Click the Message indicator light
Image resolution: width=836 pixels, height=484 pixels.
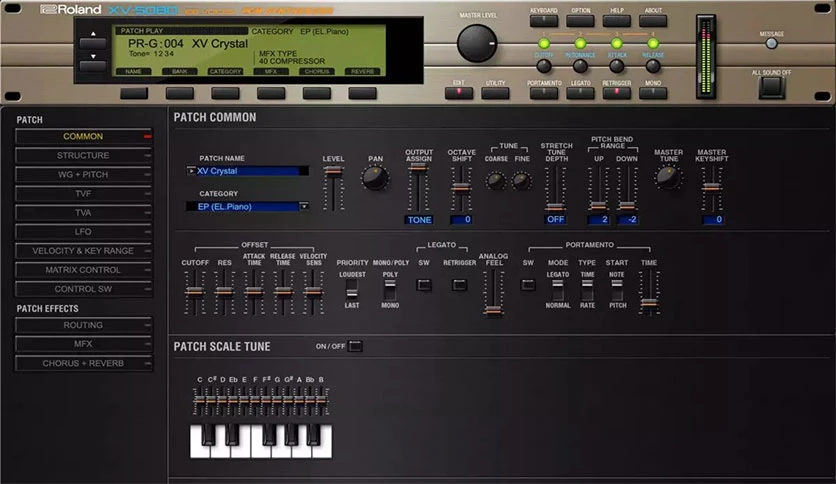tap(771, 44)
